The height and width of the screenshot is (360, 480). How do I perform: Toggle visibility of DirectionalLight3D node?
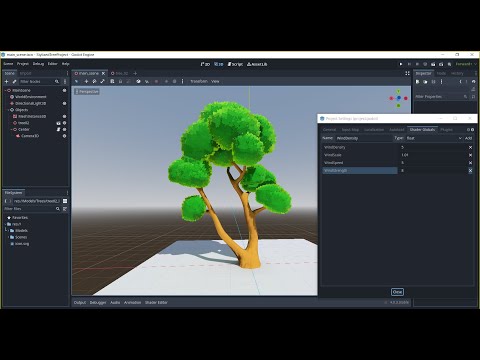[x=64, y=103]
